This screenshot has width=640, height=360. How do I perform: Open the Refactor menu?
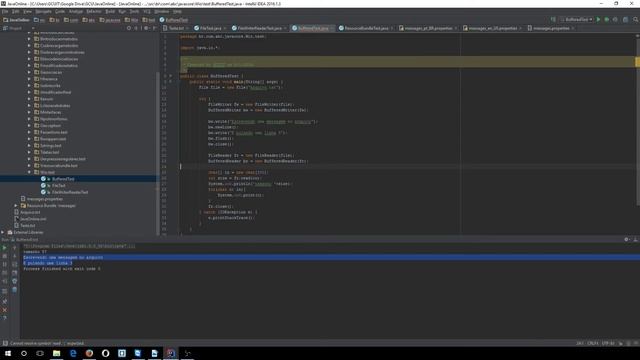click(x=93, y=11)
